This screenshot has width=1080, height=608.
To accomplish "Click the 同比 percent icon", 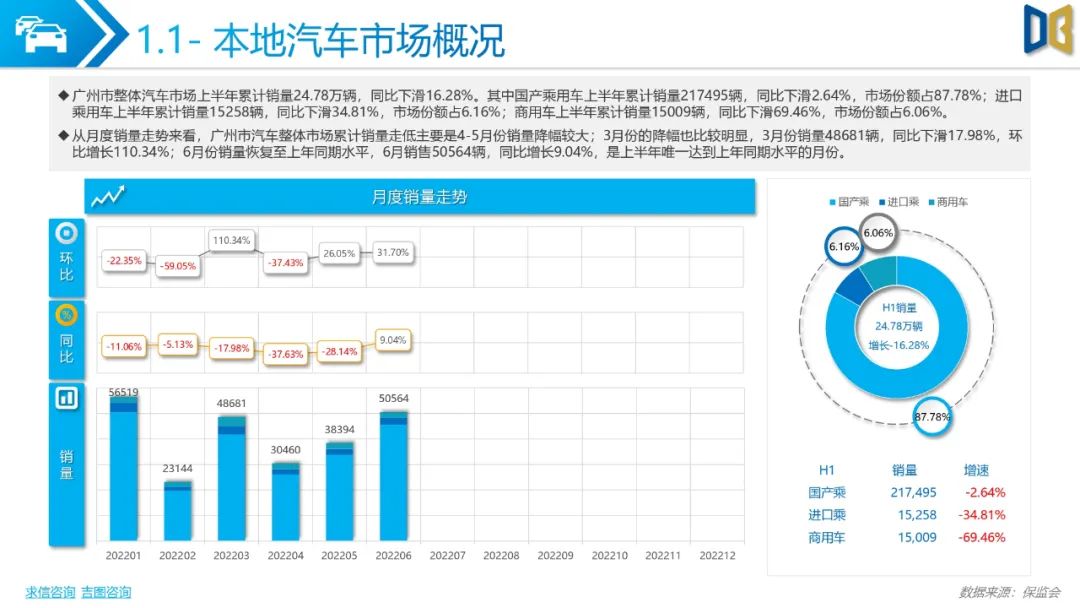I will click(66, 315).
